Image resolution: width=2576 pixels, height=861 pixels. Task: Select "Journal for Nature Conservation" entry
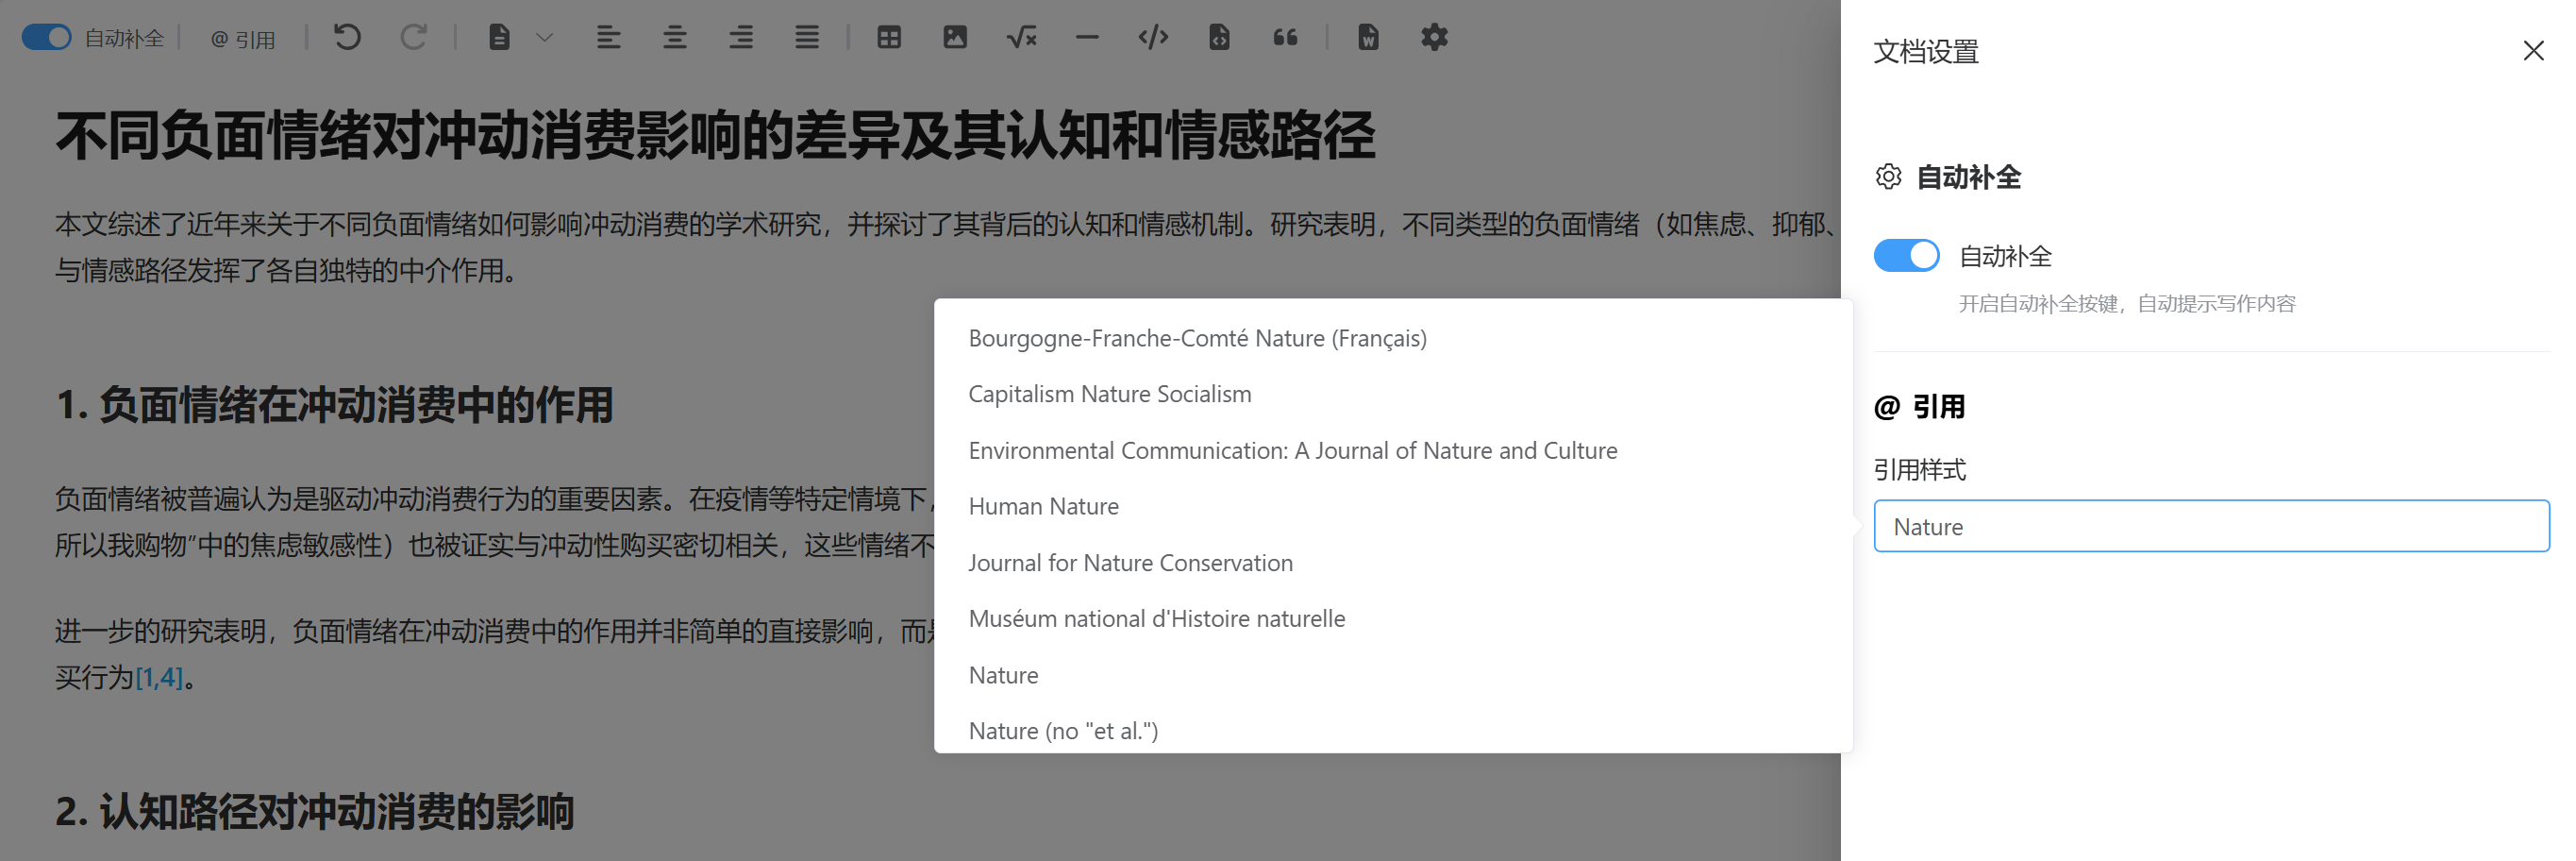click(x=1130, y=563)
